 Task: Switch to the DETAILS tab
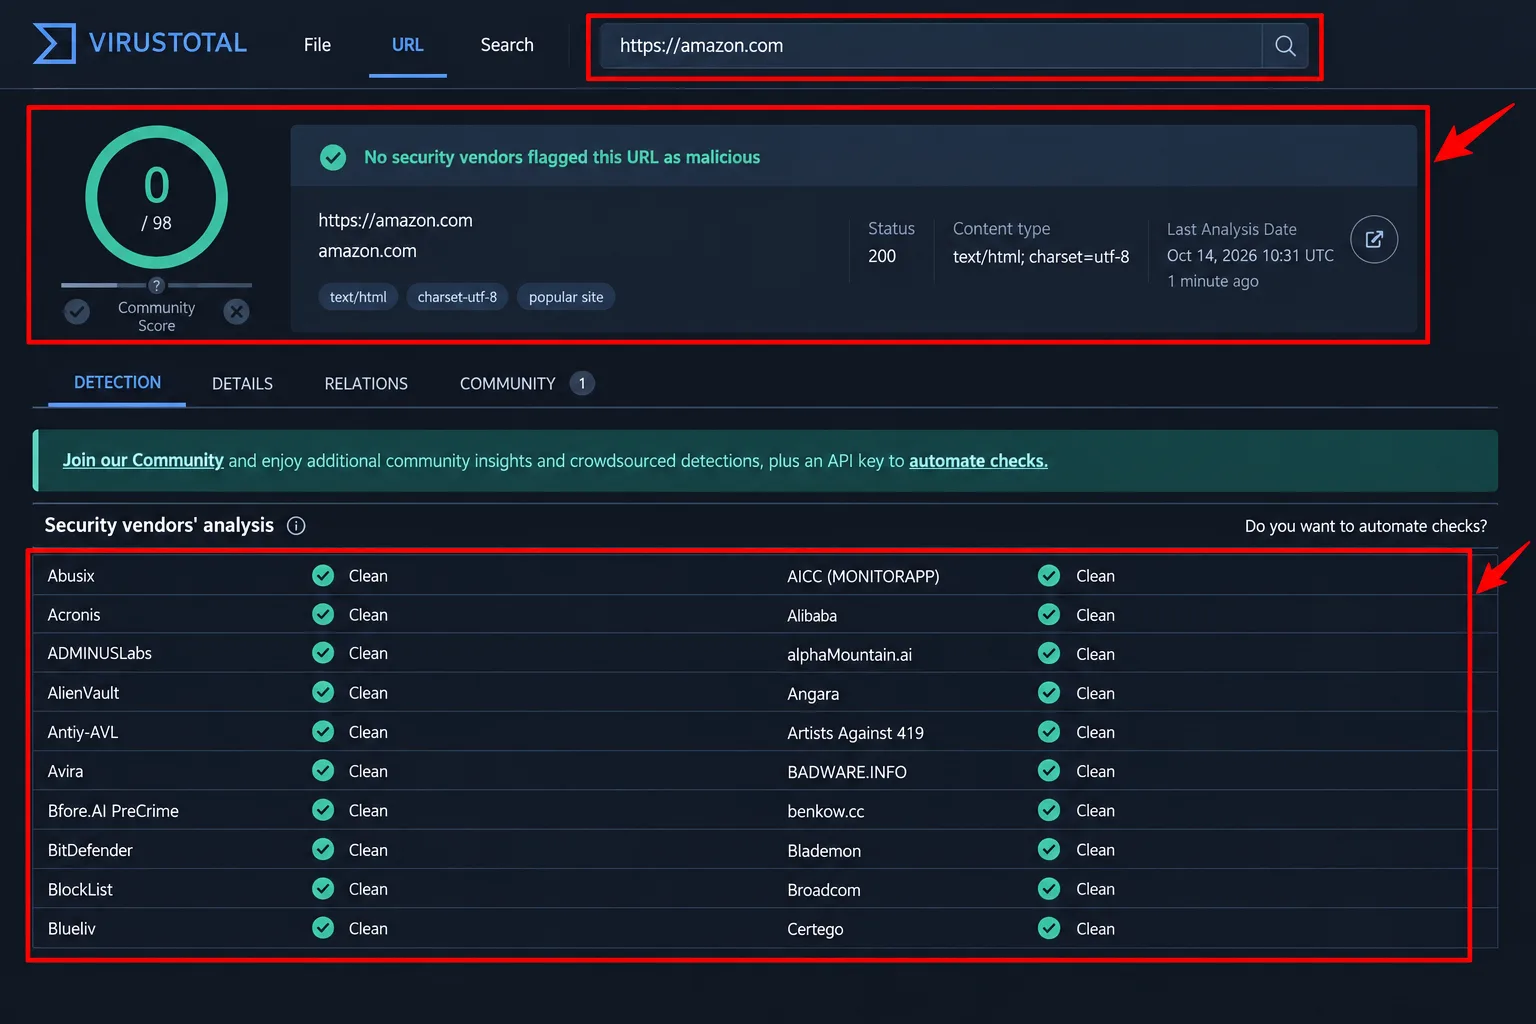tap(242, 384)
